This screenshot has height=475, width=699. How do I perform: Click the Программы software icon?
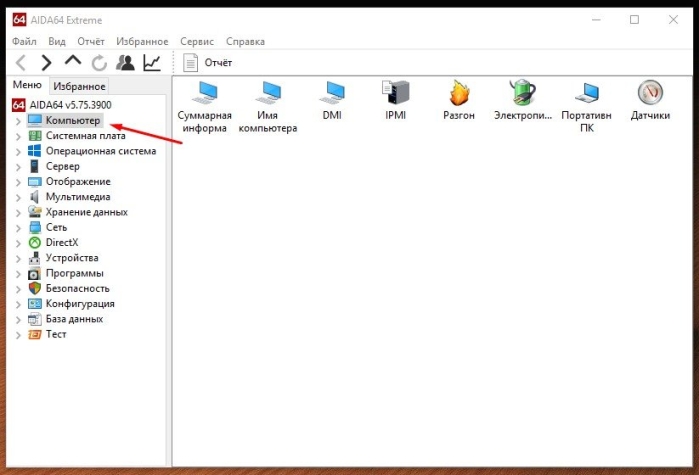pyautogui.click(x=34, y=273)
